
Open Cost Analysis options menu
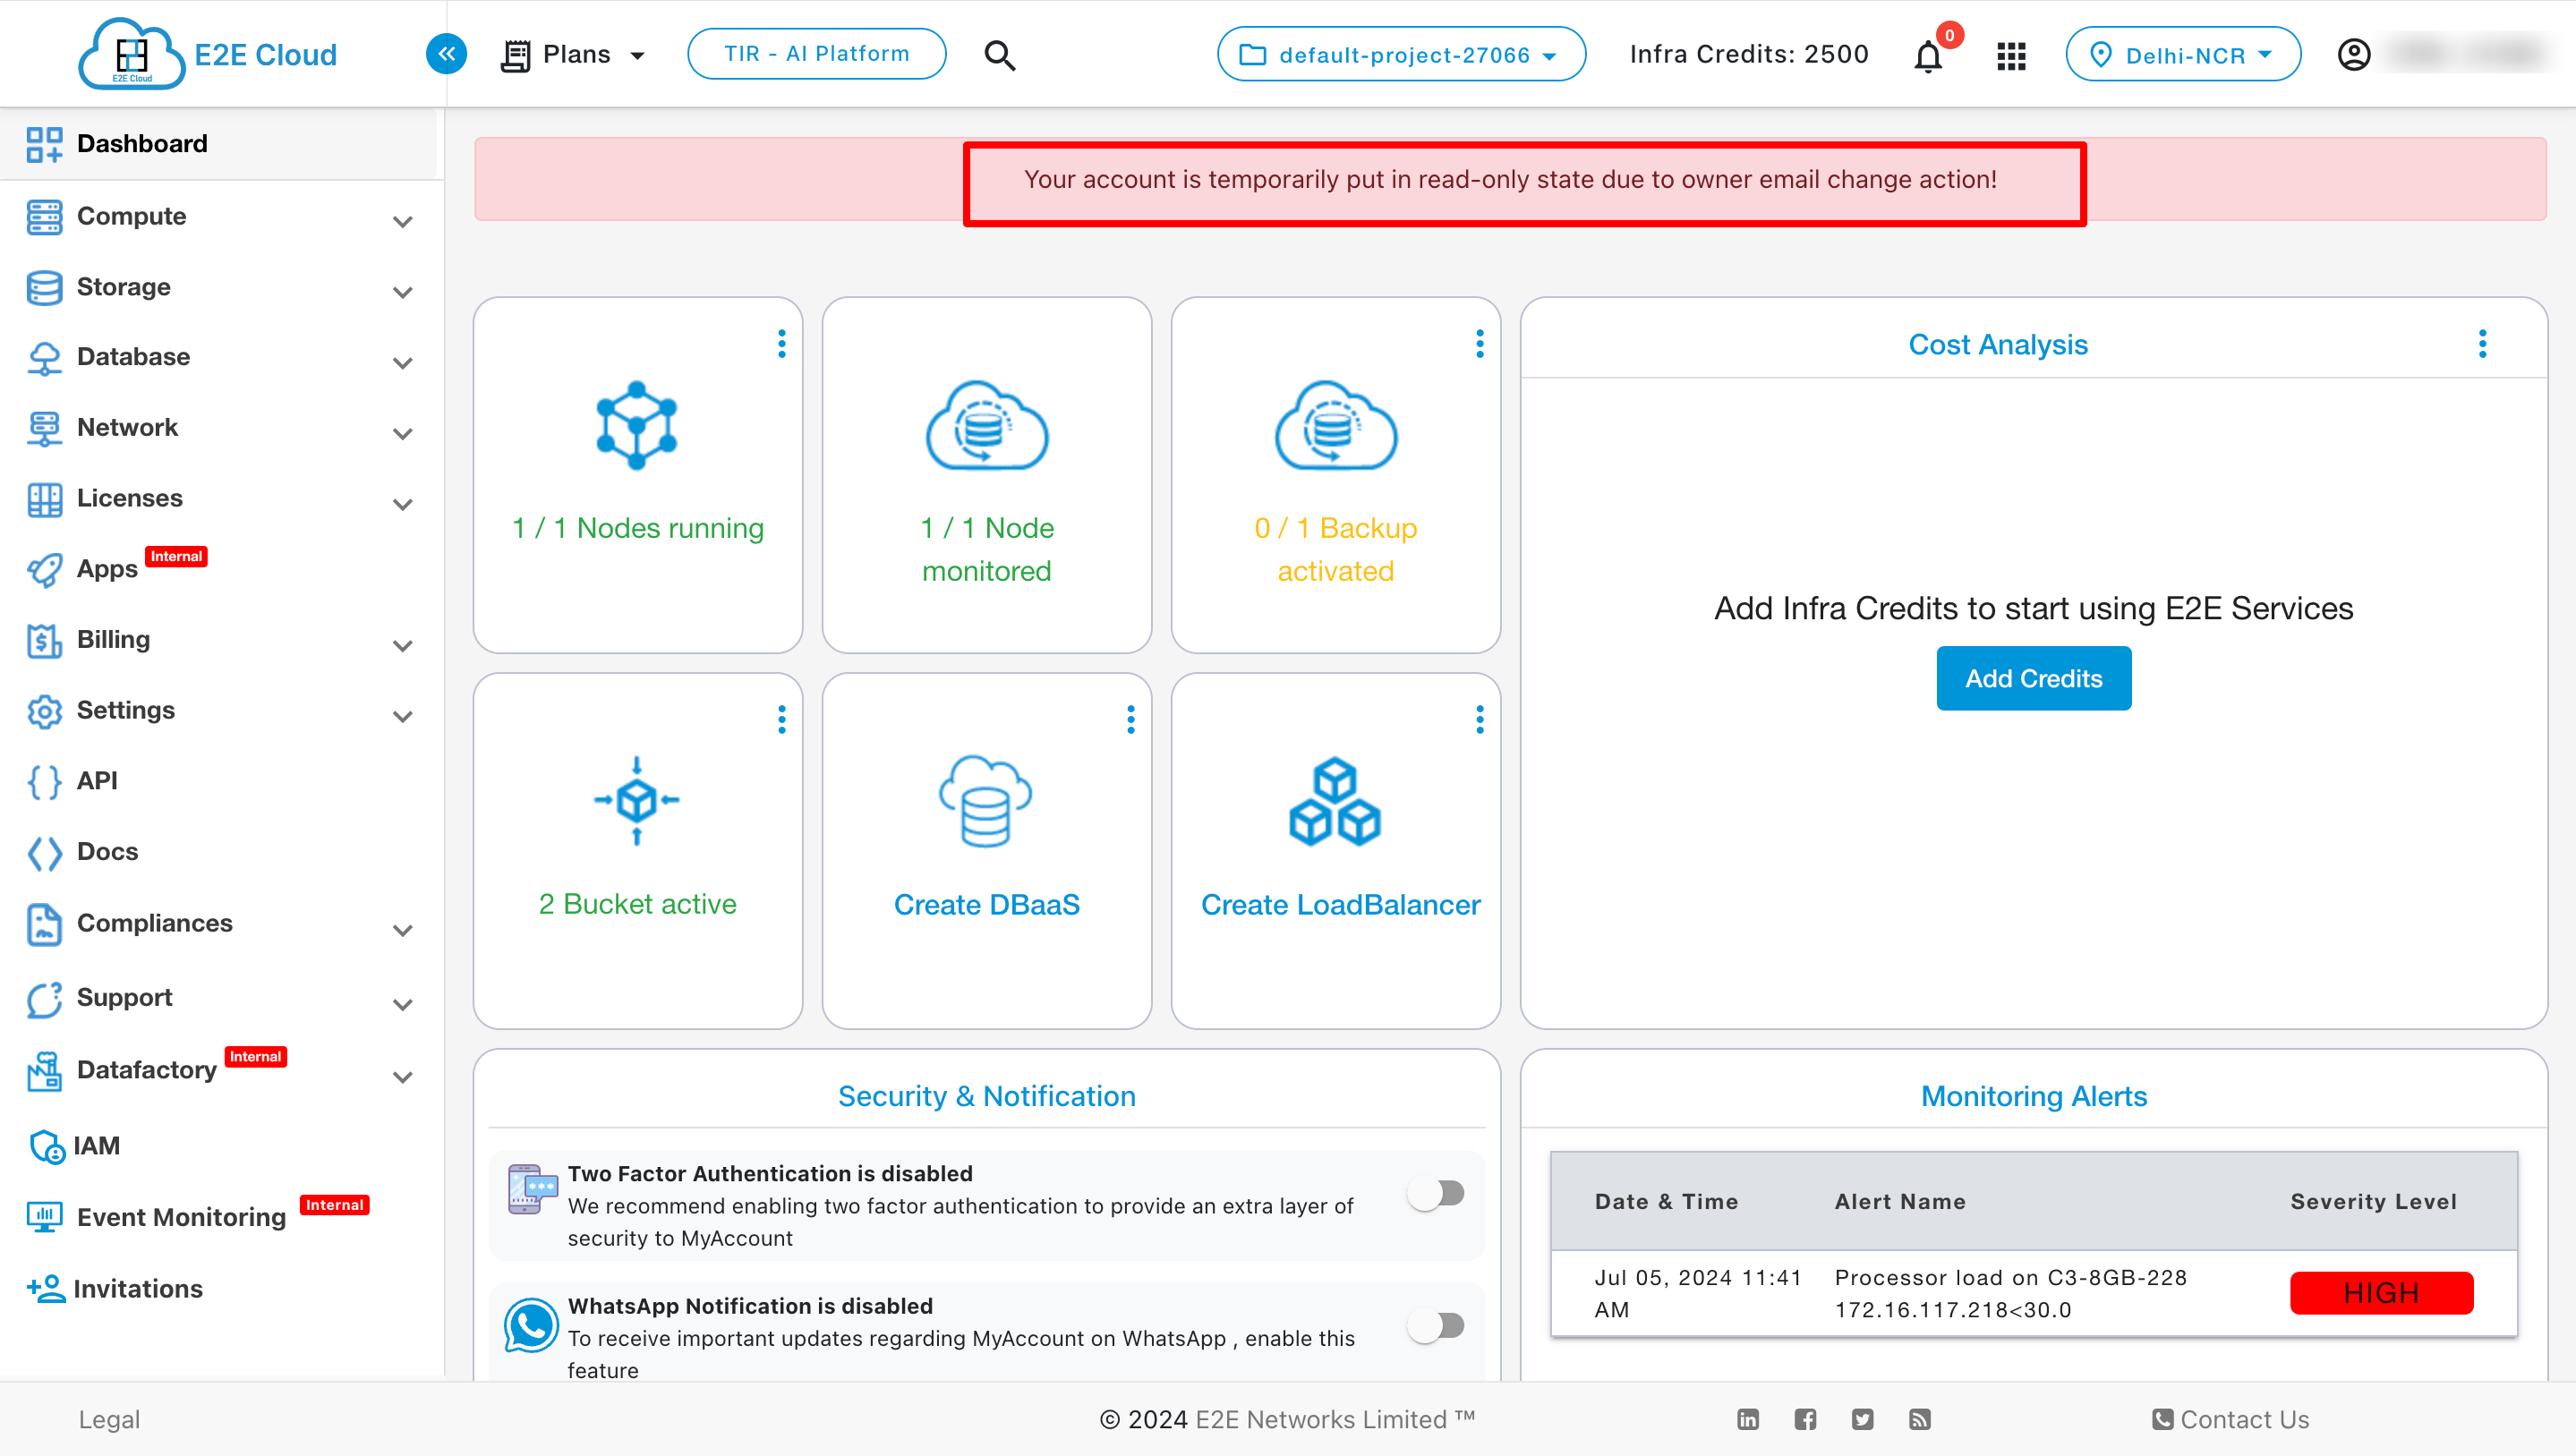(2482, 344)
